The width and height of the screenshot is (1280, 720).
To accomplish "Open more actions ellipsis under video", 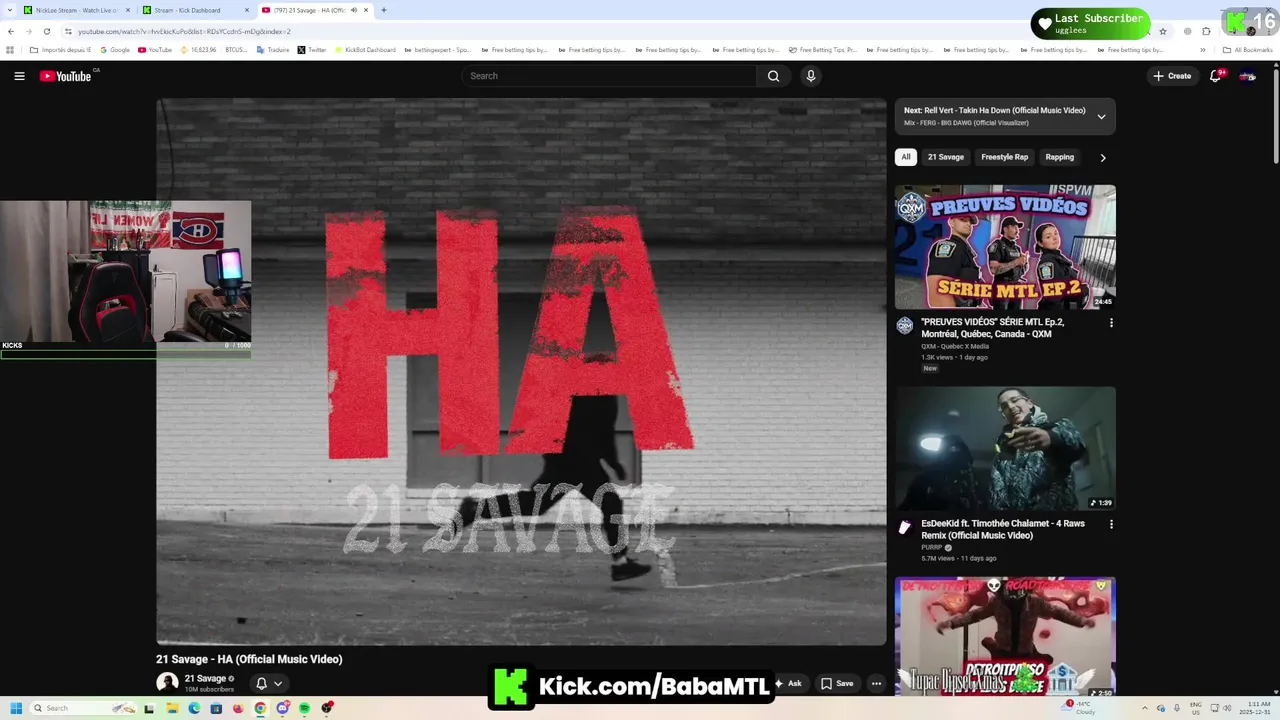I will (876, 684).
